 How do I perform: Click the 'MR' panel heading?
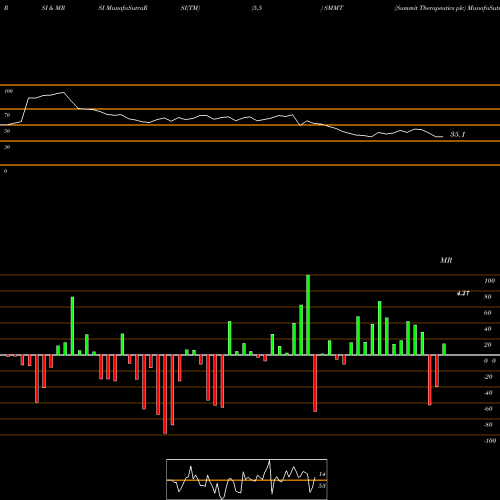[x=446, y=260]
